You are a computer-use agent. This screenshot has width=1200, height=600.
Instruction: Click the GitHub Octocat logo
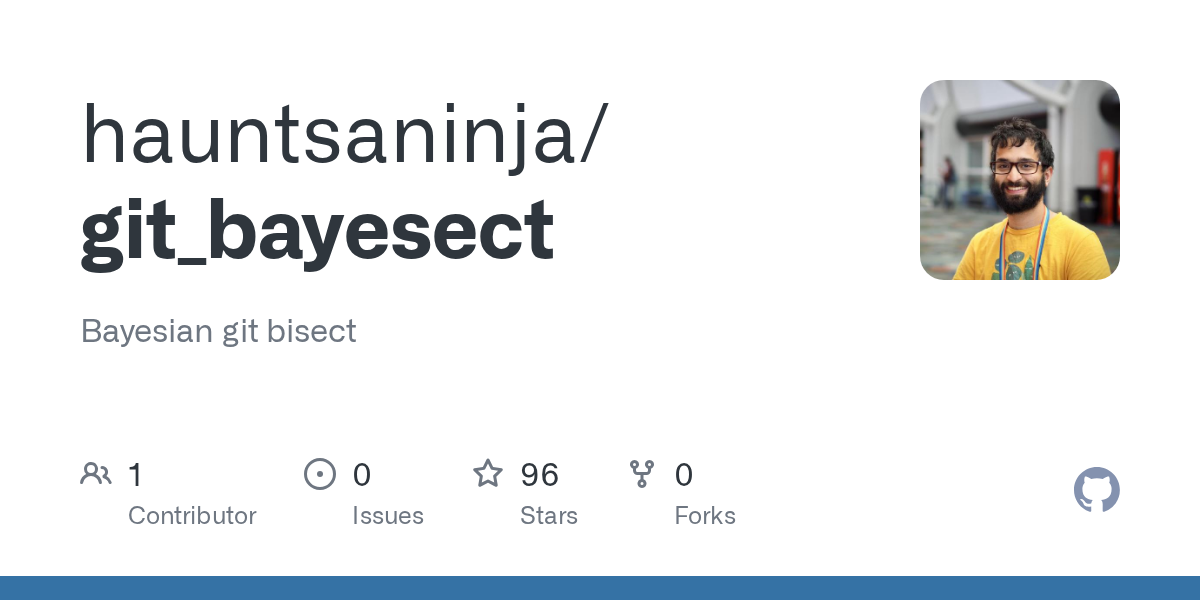click(x=1097, y=490)
